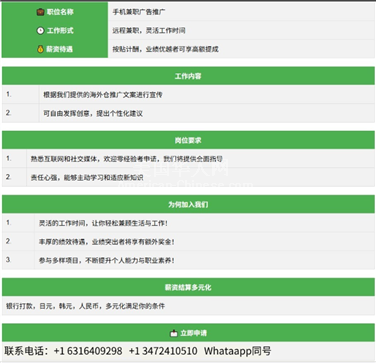Click phone number +1 6316409298
This screenshot has height=363, width=376.
(x=88, y=351)
